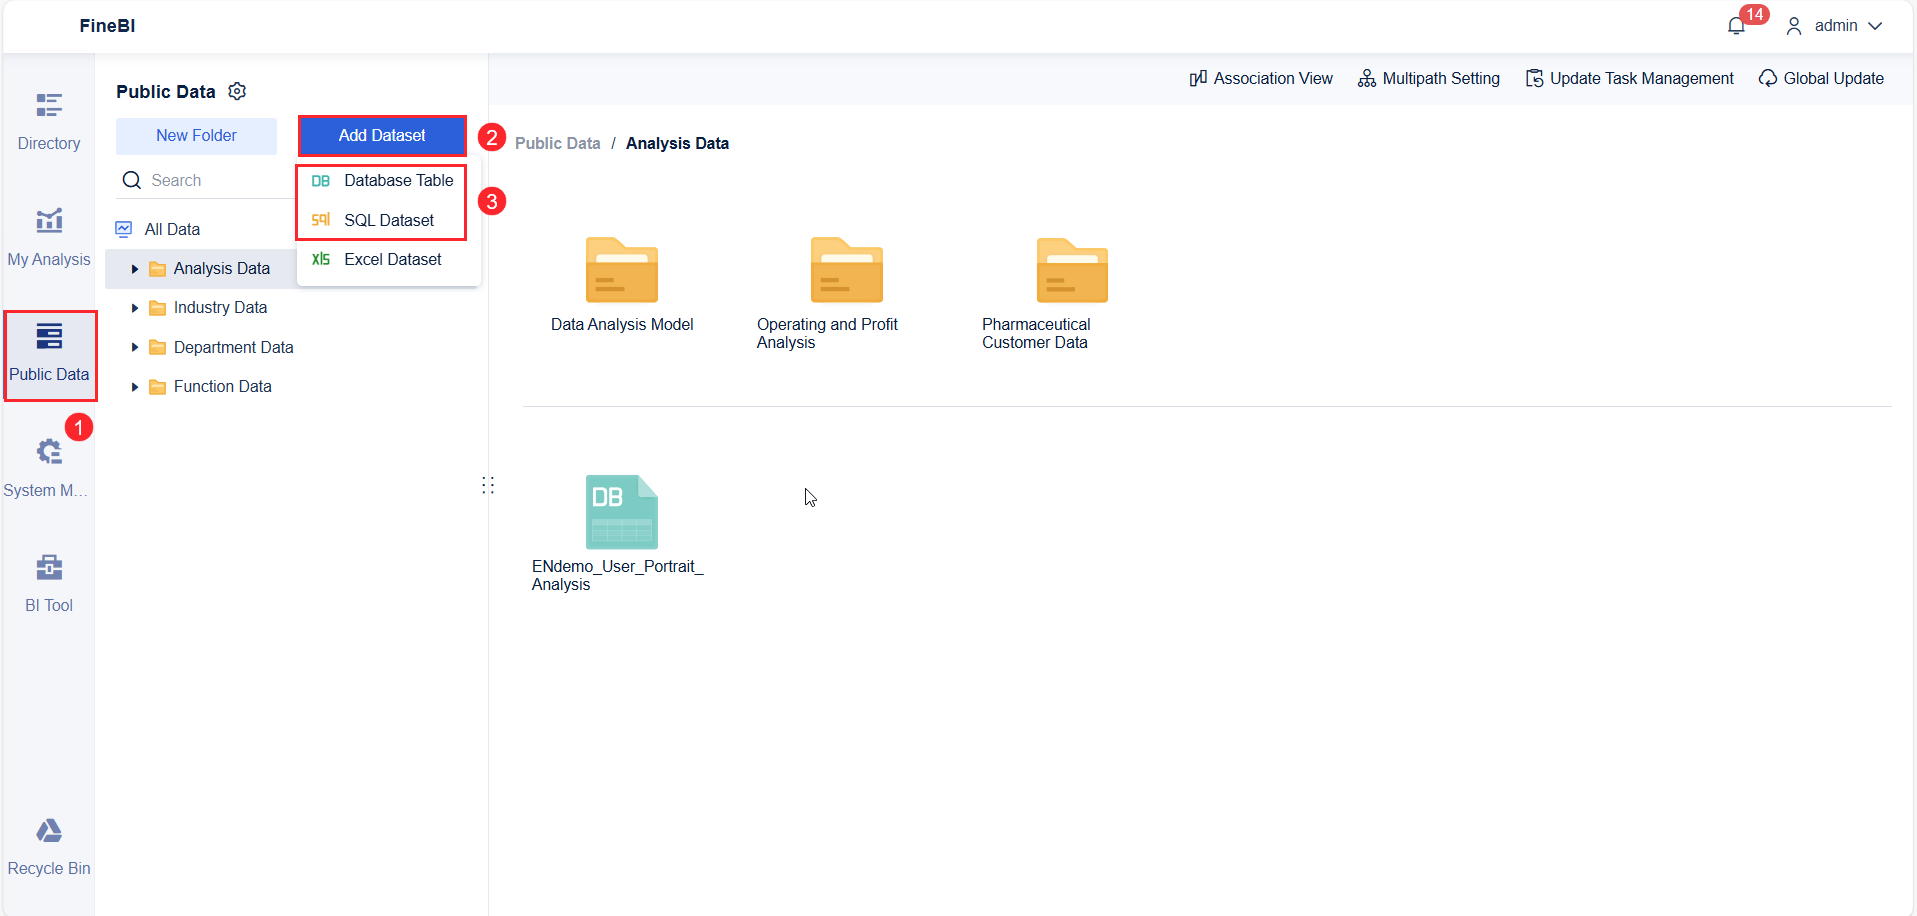Open System Management from sidebar
1917x916 pixels.
(49, 468)
